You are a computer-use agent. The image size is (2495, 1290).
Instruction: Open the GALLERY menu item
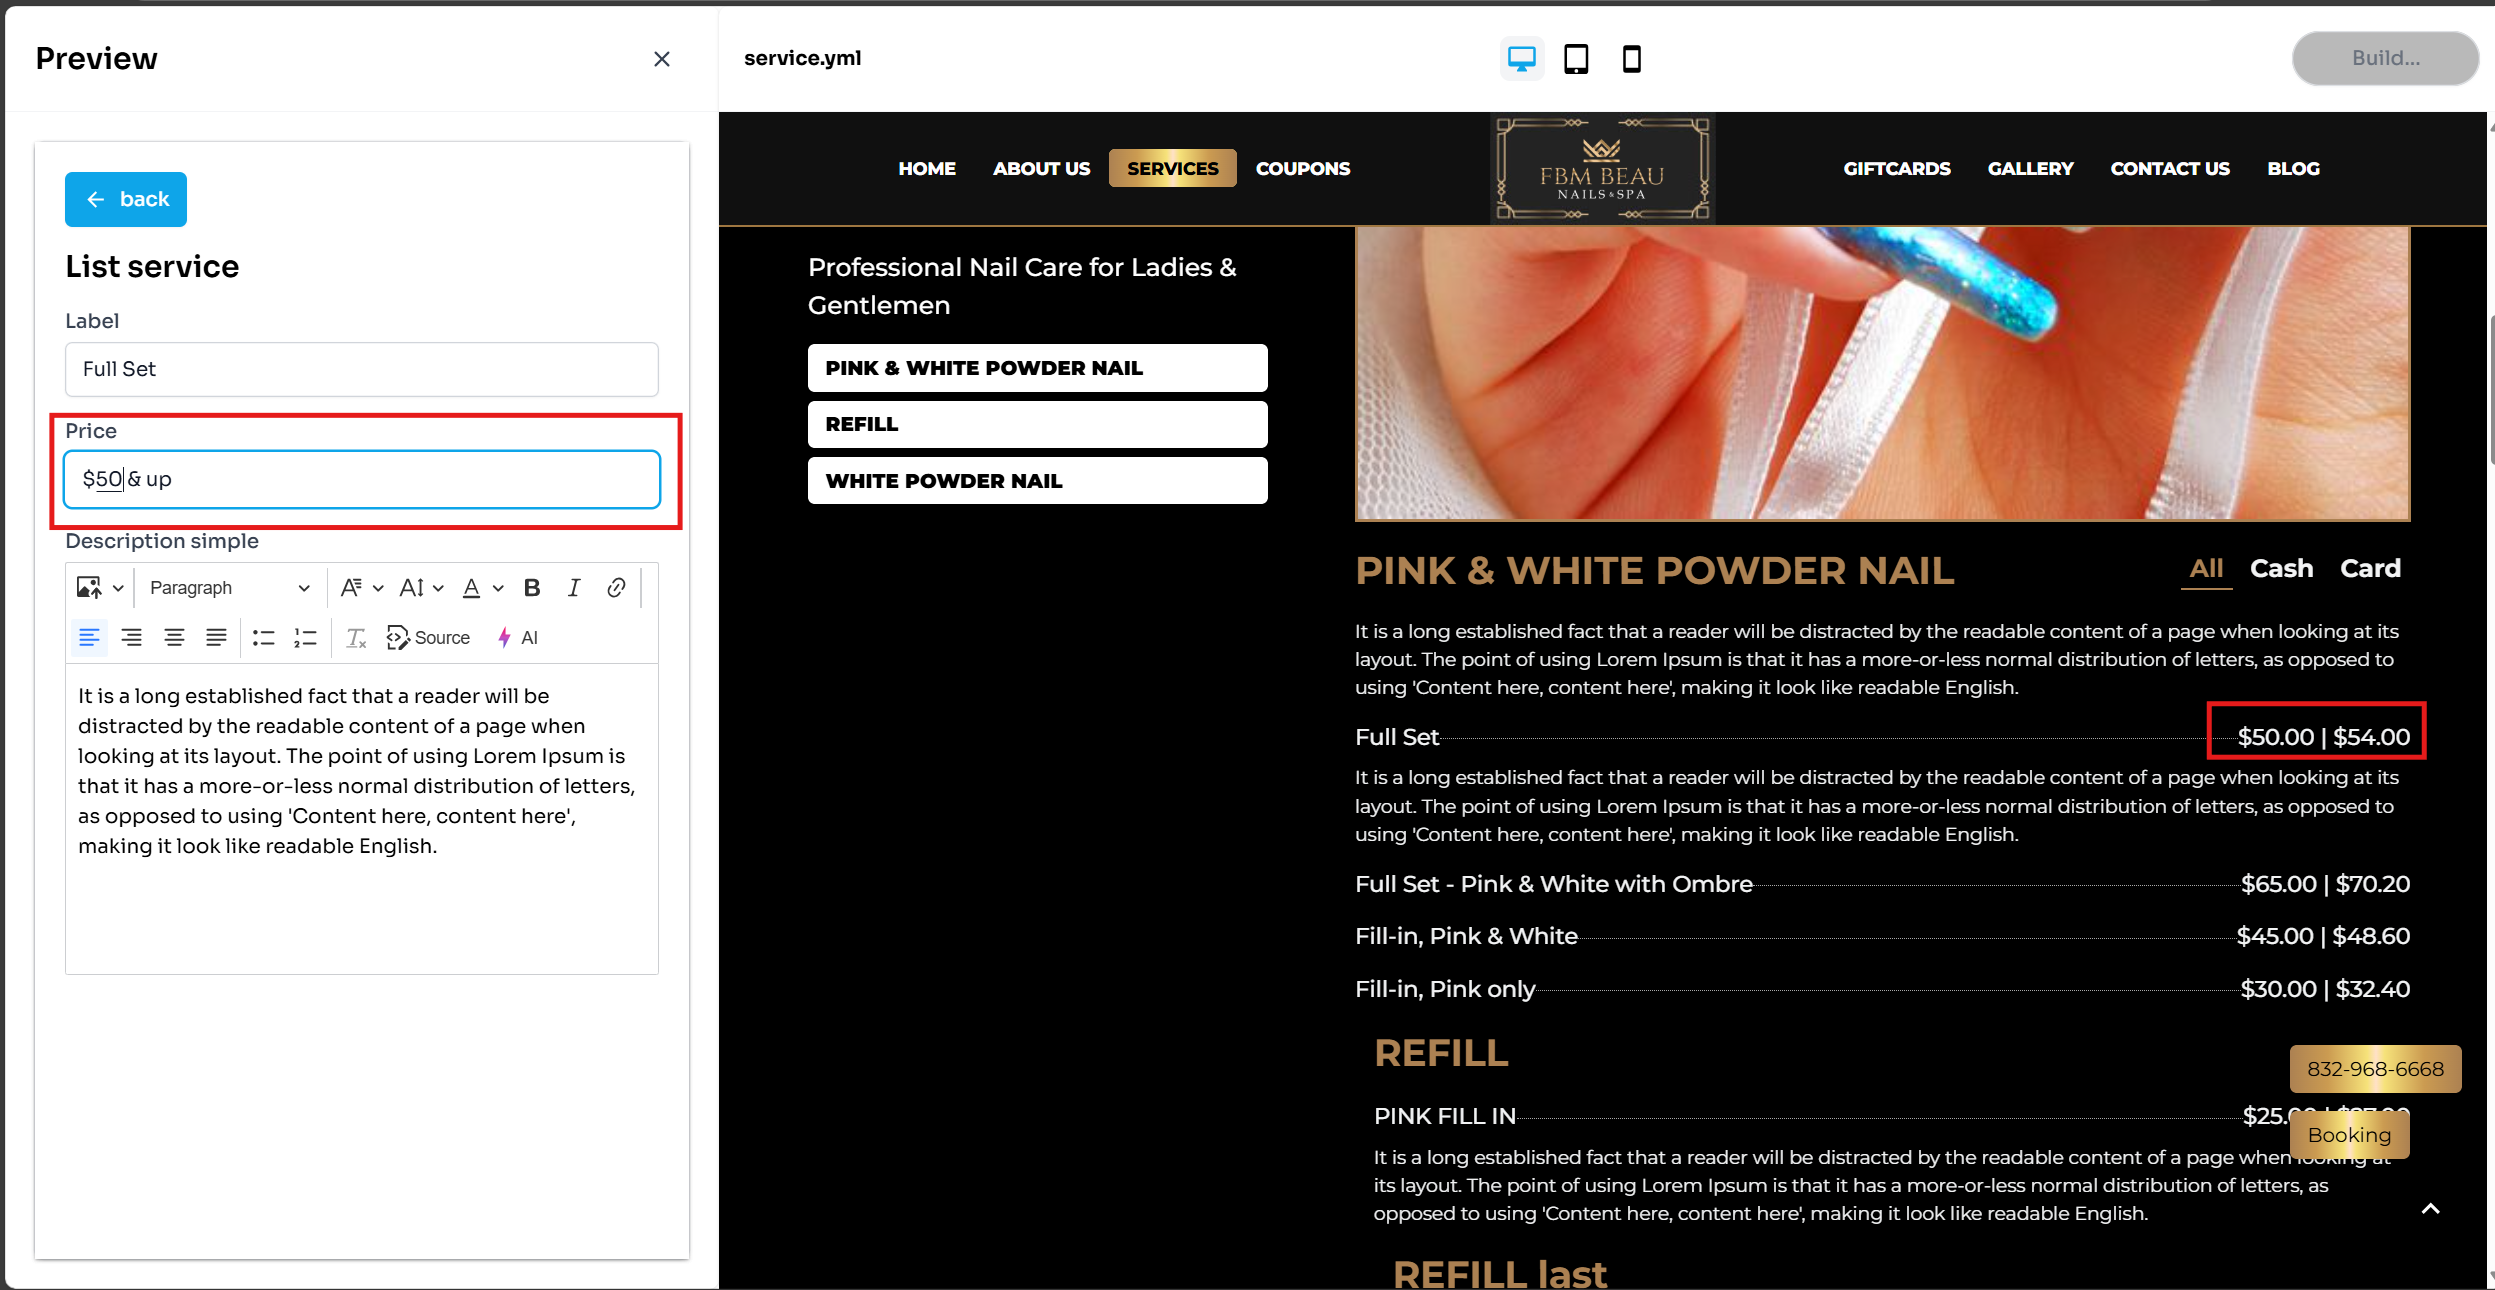pyautogui.click(x=2030, y=169)
